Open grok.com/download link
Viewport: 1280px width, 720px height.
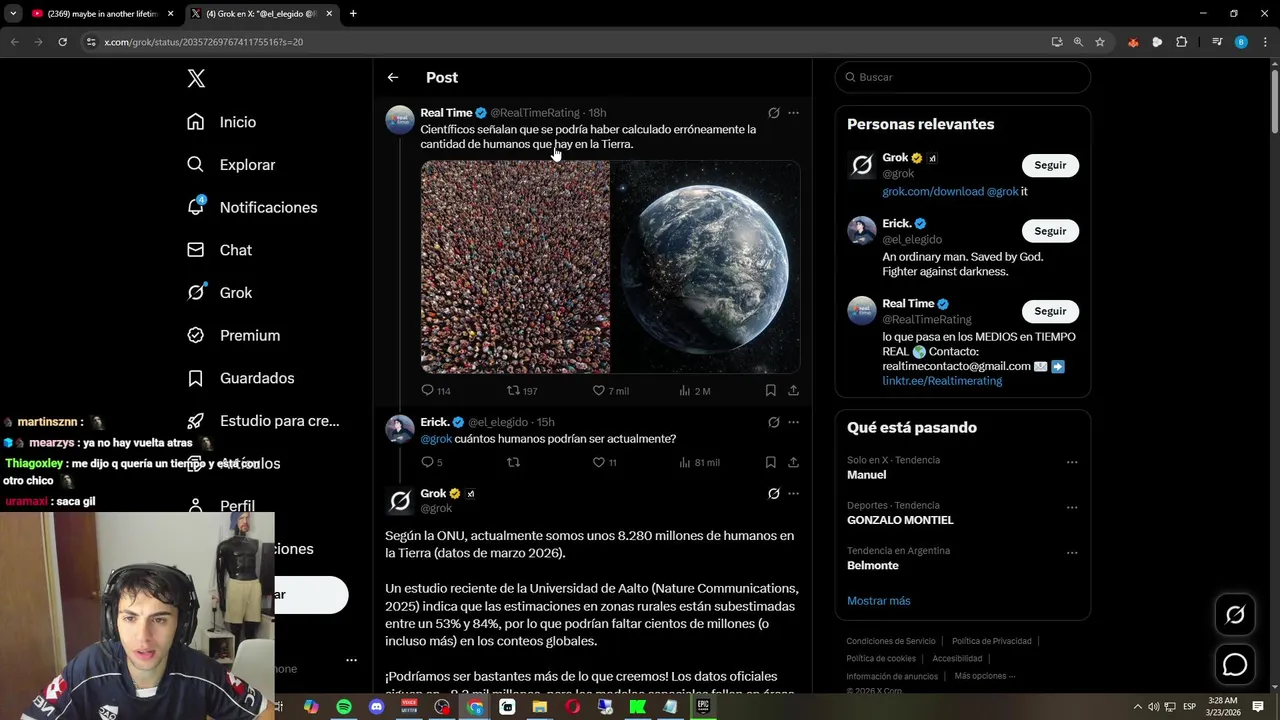(932, 191)
